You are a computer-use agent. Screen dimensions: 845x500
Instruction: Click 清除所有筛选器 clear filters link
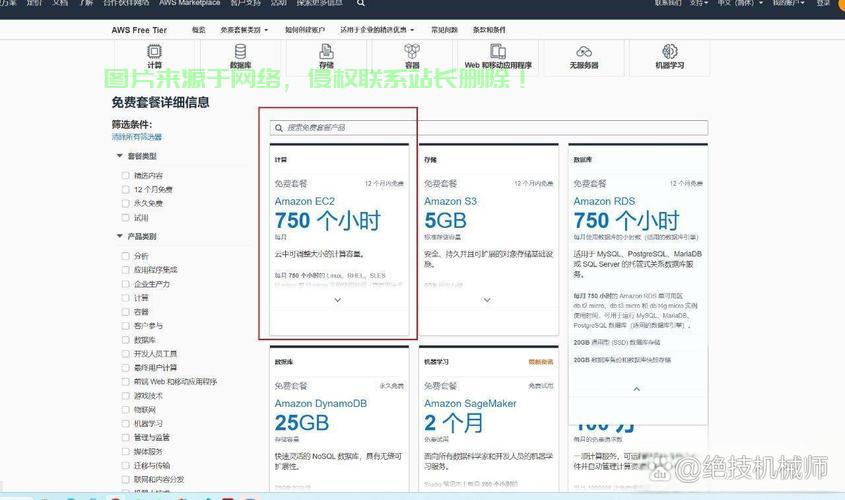pos(137,137)
